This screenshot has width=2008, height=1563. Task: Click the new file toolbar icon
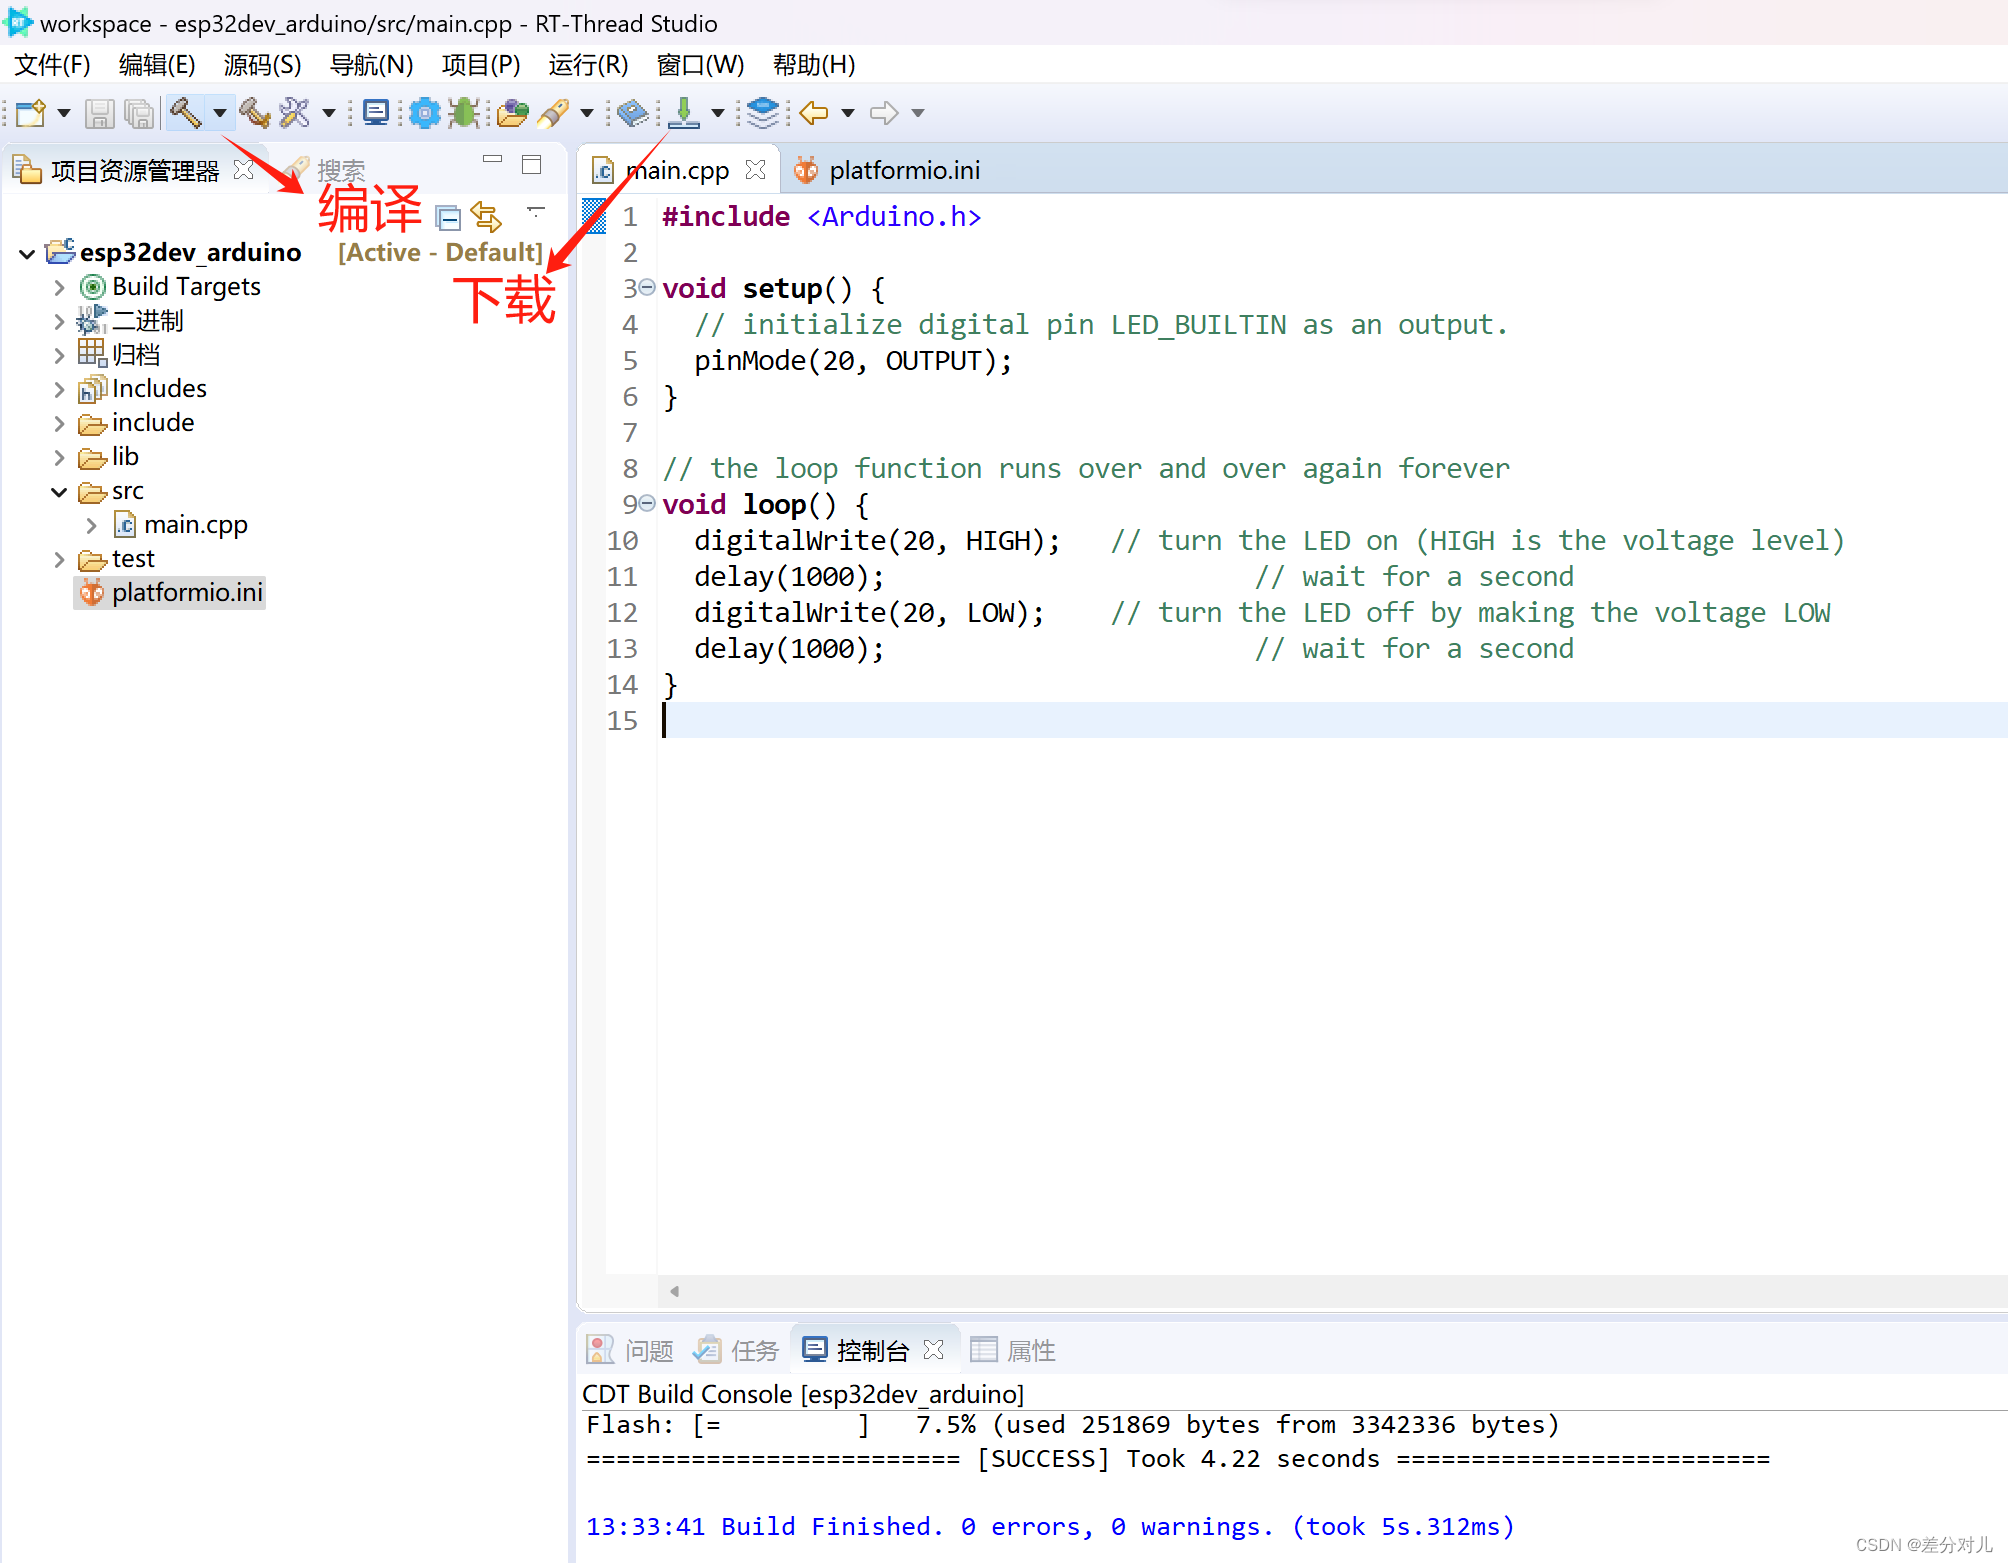[30, 113]
